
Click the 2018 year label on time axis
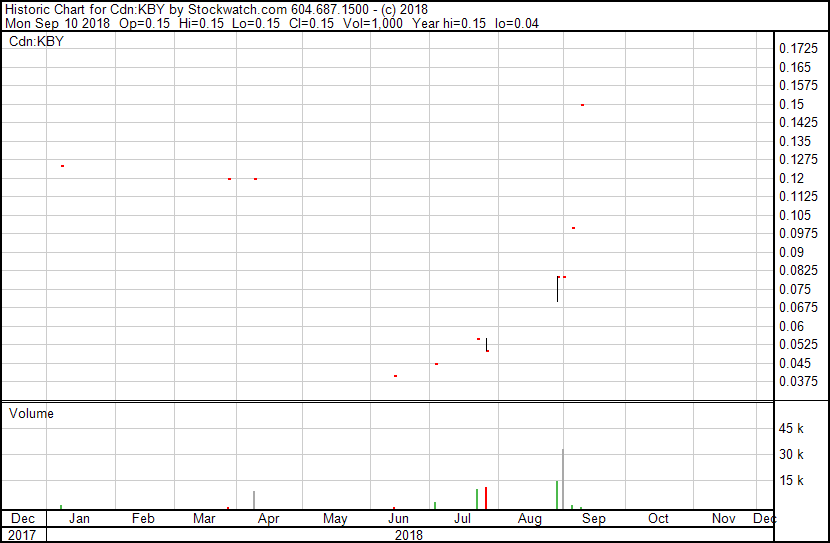409,535
